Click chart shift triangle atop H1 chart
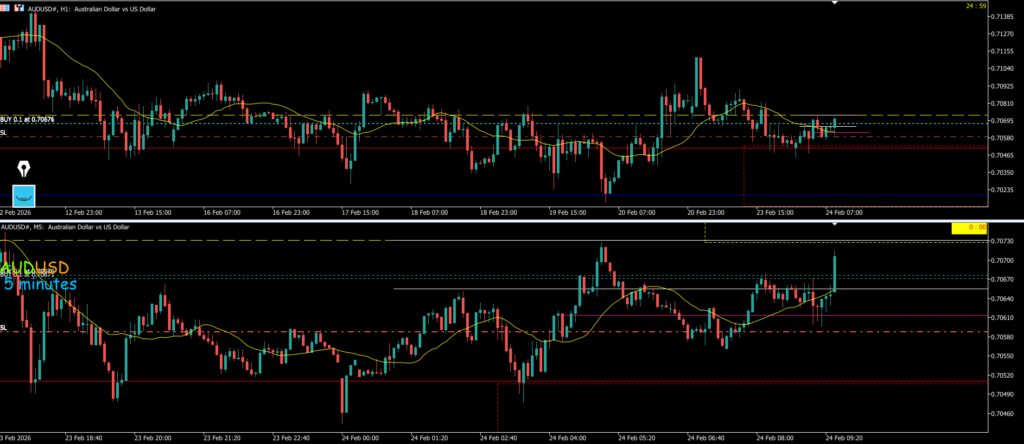Viewport: 1024px width, 444px height. pos(835,3)
